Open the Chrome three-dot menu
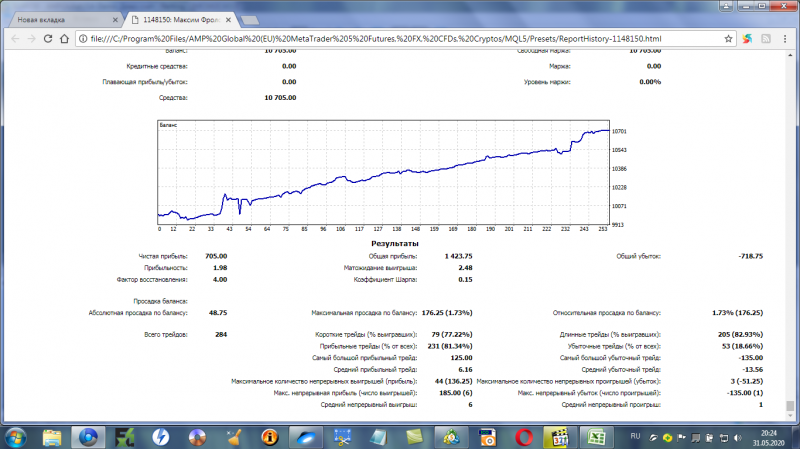 point(785,39)
